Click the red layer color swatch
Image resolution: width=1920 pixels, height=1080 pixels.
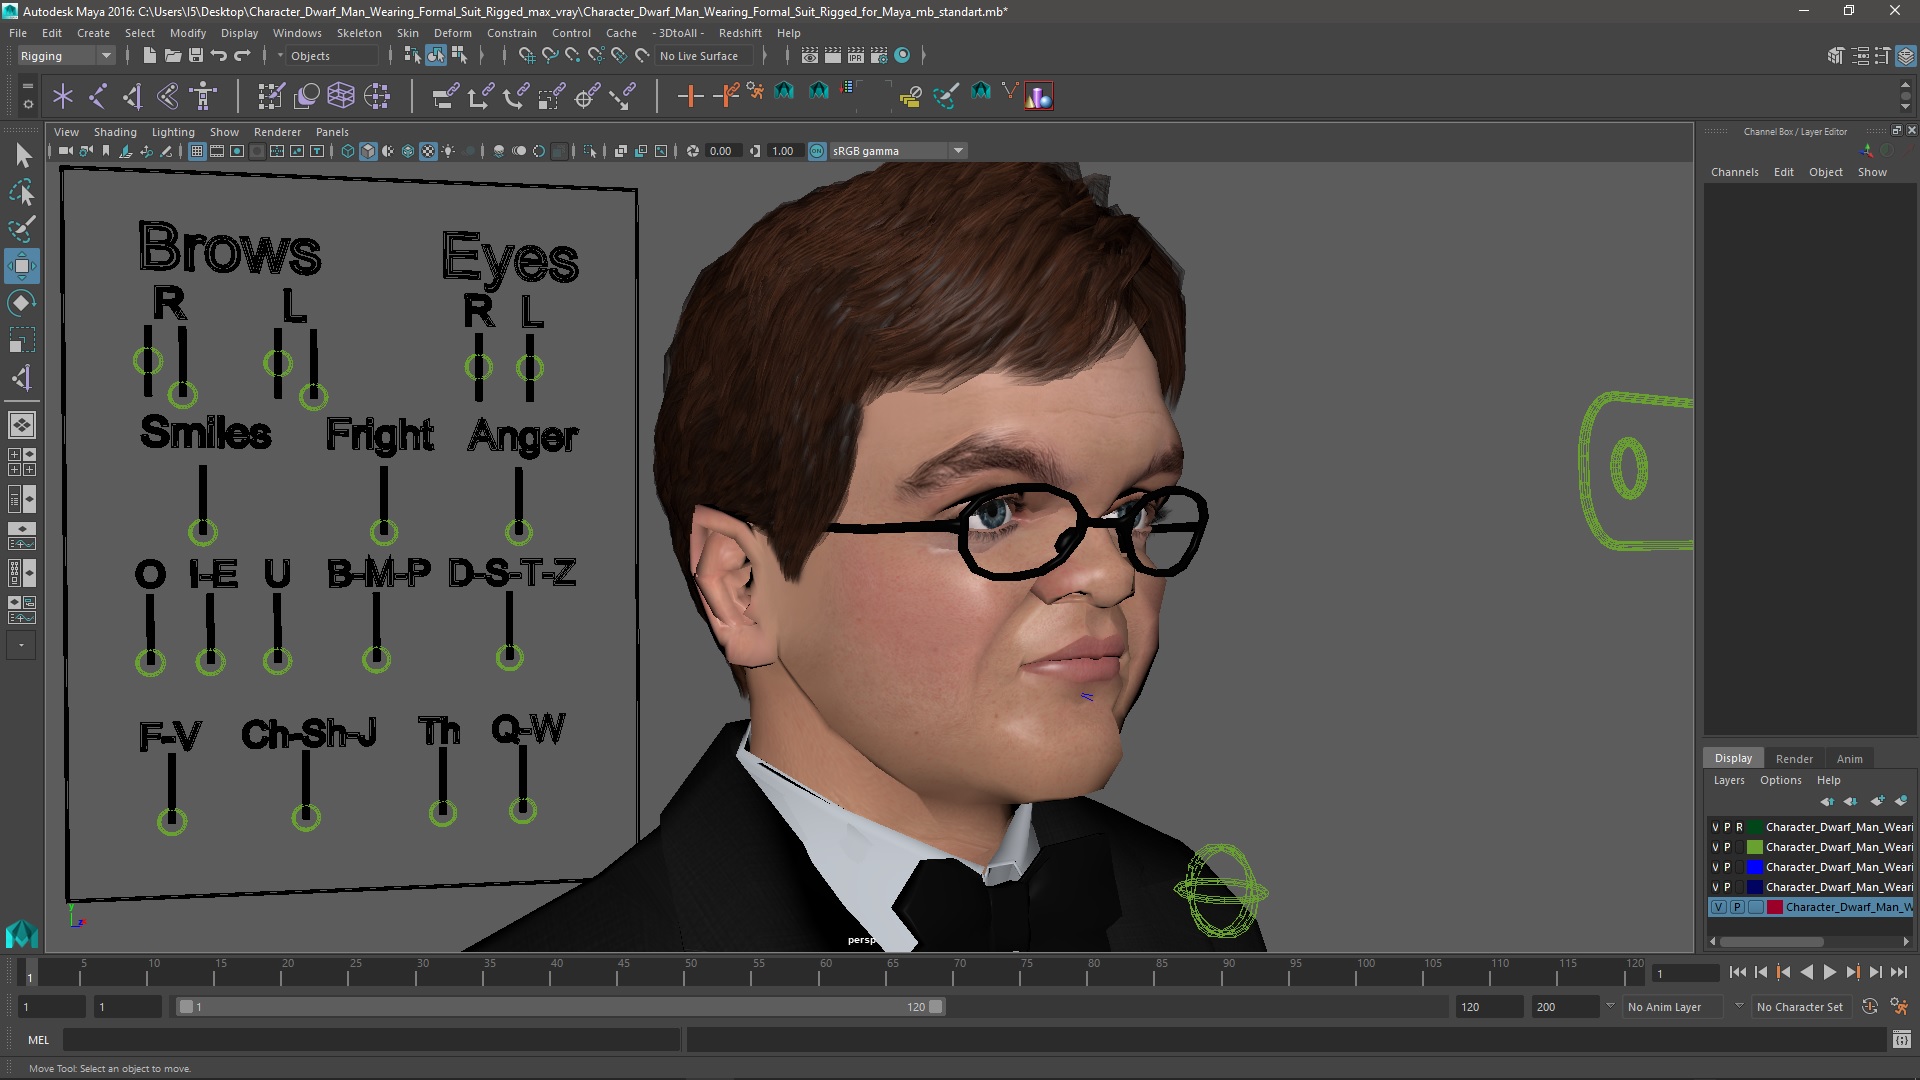[1775, 907]
